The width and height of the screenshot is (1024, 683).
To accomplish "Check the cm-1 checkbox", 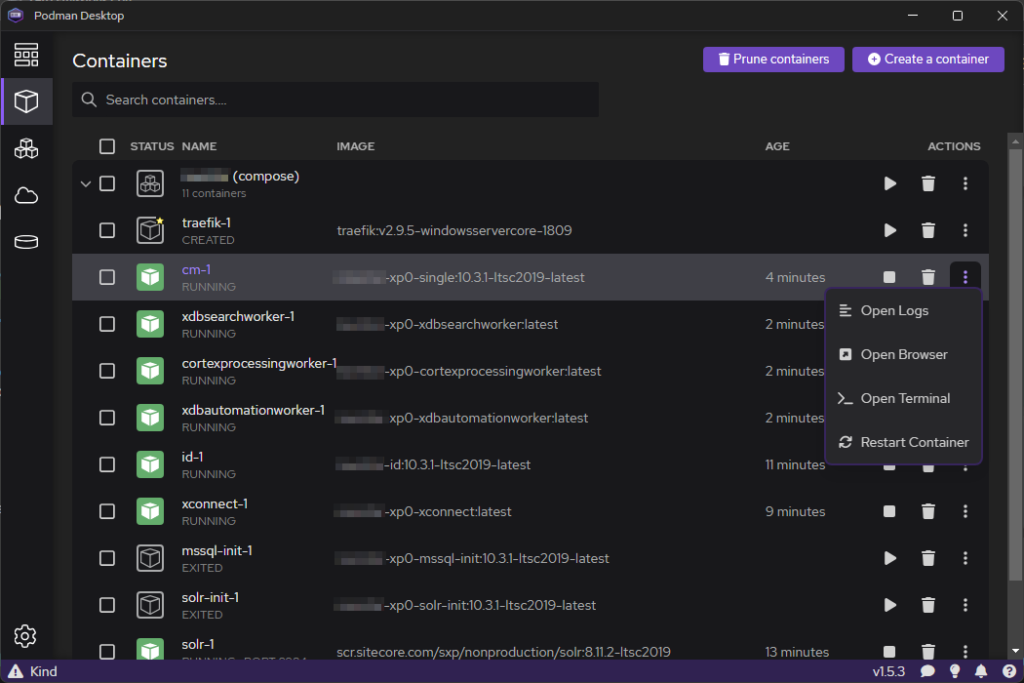I will point(107,278).
